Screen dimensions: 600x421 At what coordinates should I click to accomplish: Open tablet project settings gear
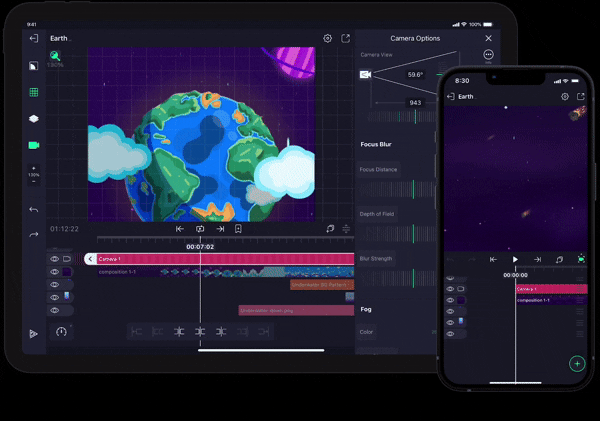327,38
